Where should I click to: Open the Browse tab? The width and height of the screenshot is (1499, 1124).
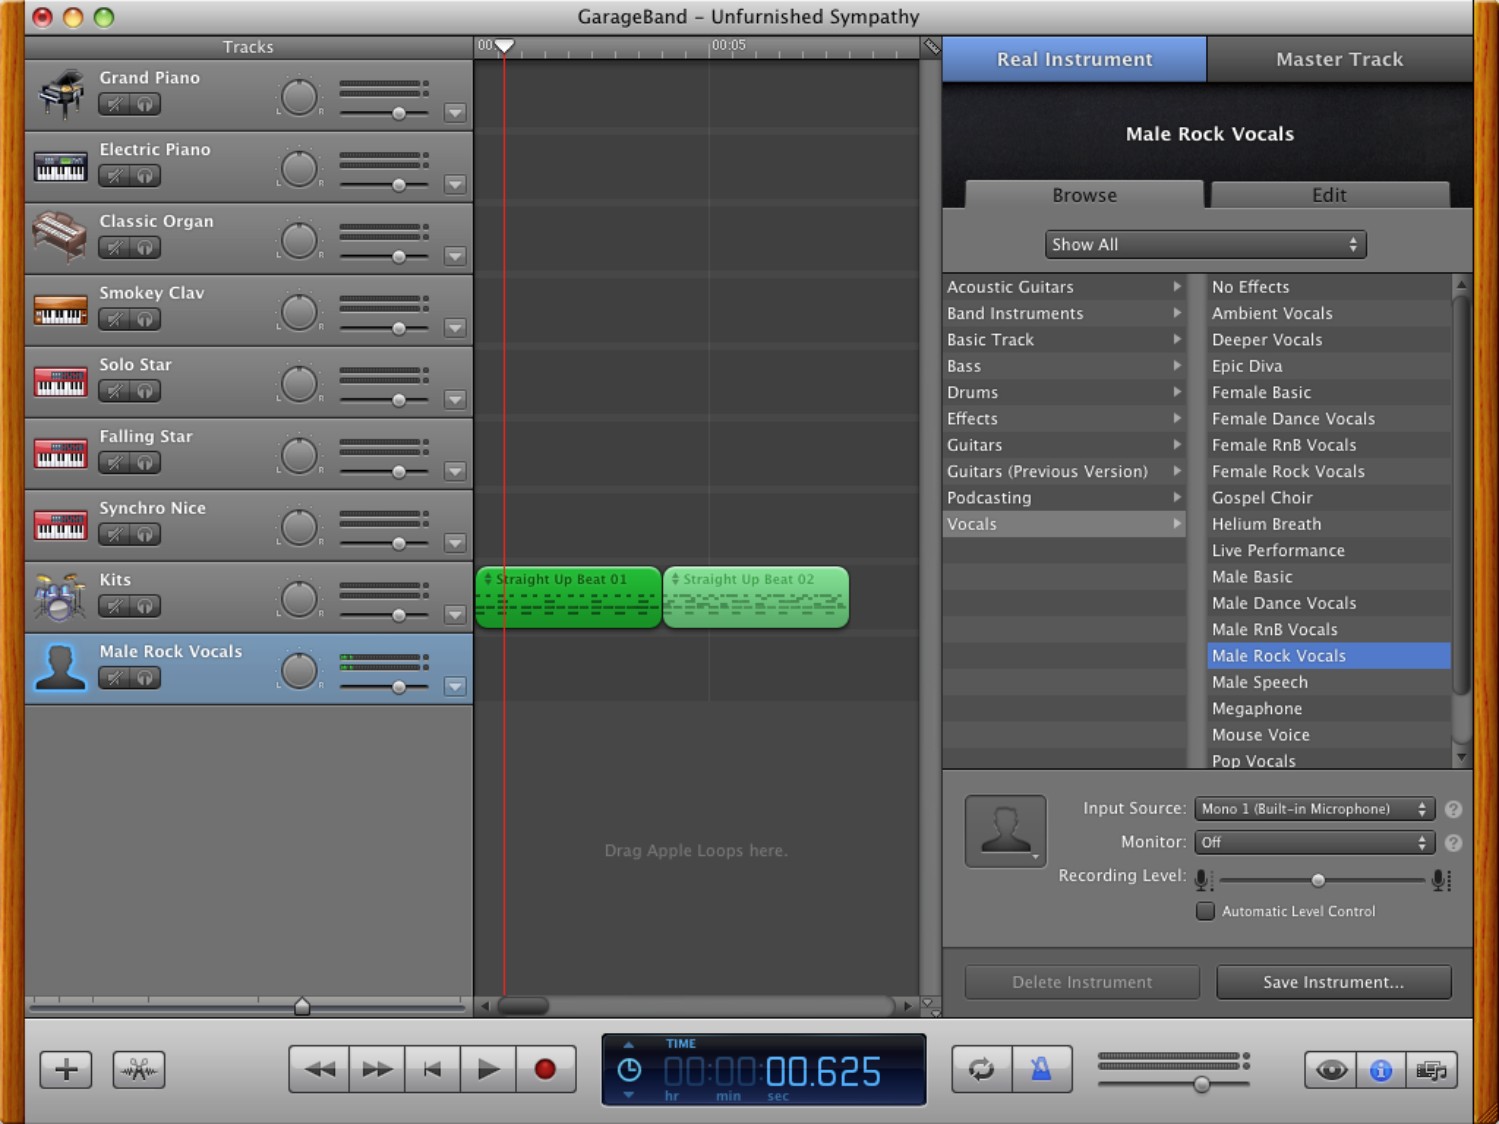tap(1084, 195)
